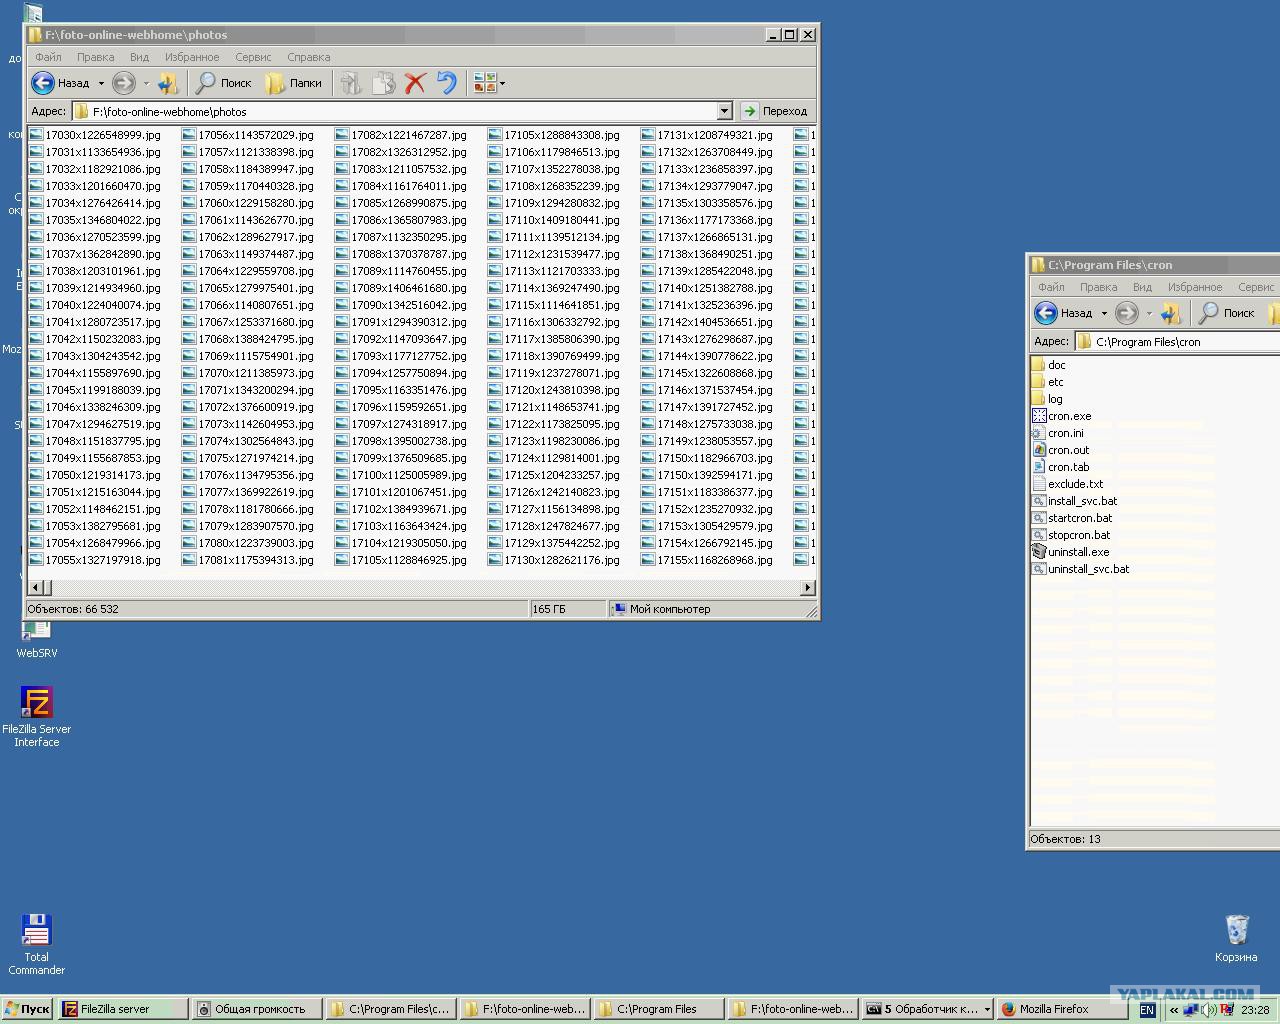Click the Пуск start button
The width and height of the screenshot is (1280, 1024).
[x=28, y=1009]
